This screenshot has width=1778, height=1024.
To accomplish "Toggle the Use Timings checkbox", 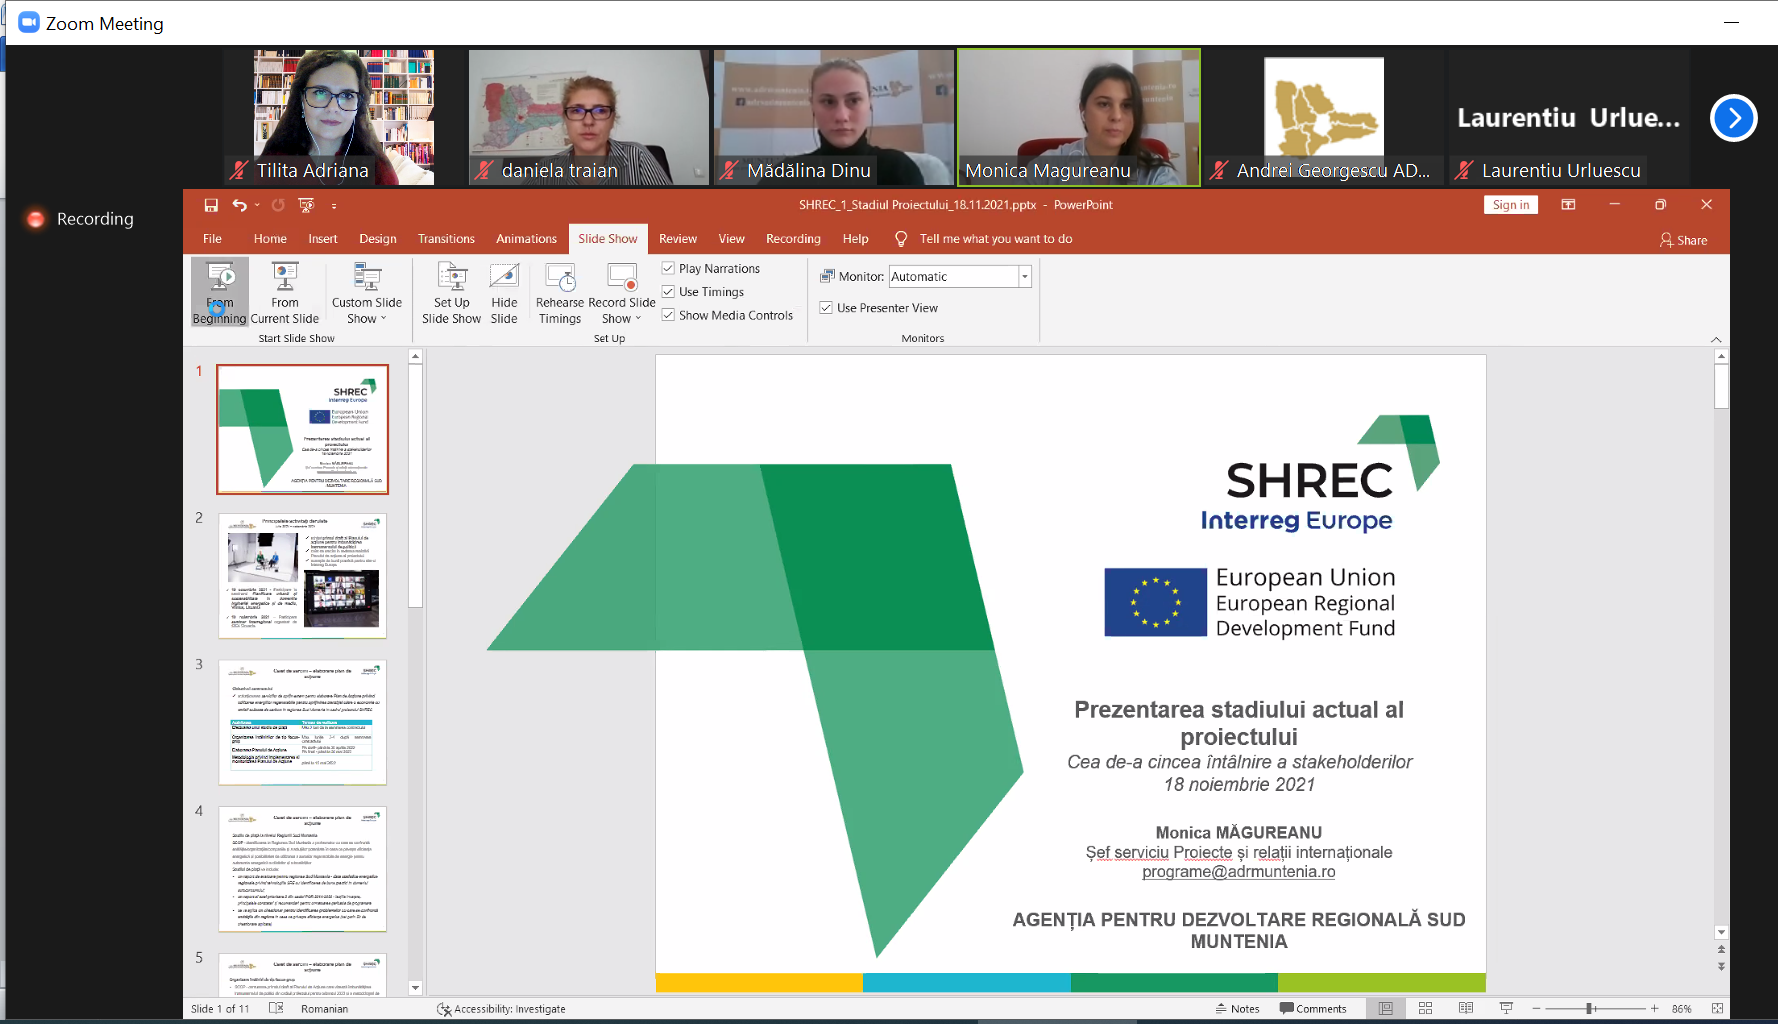I will pyautogui.click(x=668, y=291).
